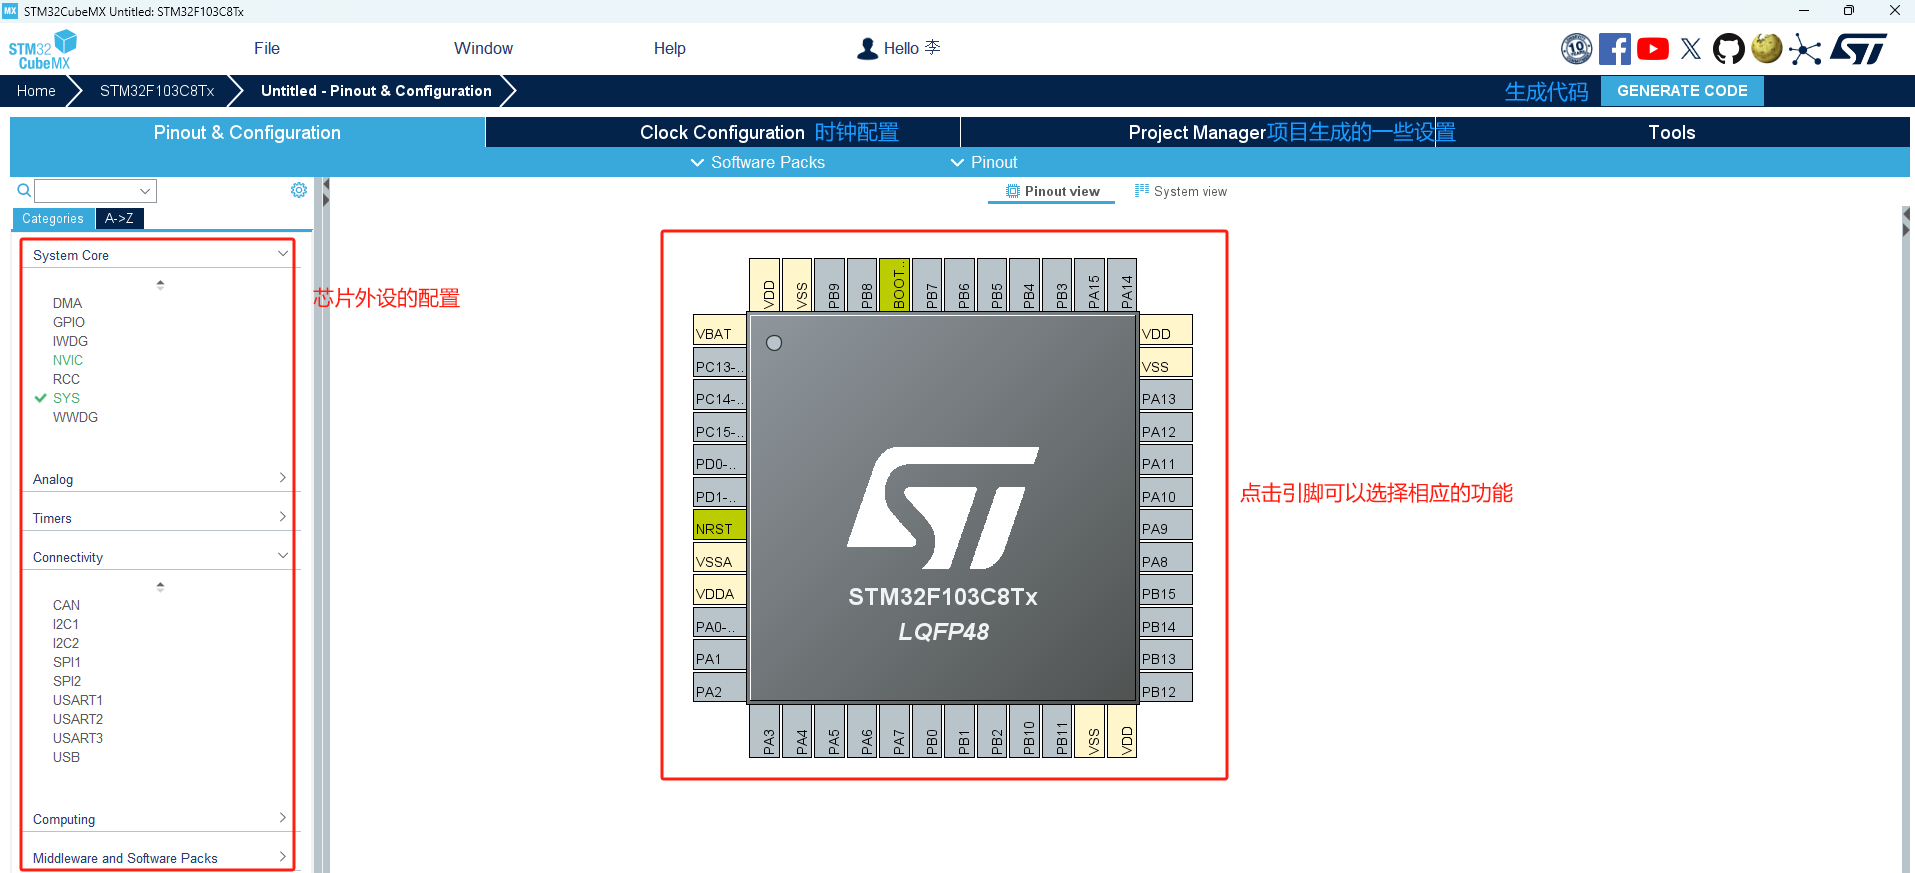Open the GitHub icon link
The image size is (1915, 873).
click(1729, 48)
